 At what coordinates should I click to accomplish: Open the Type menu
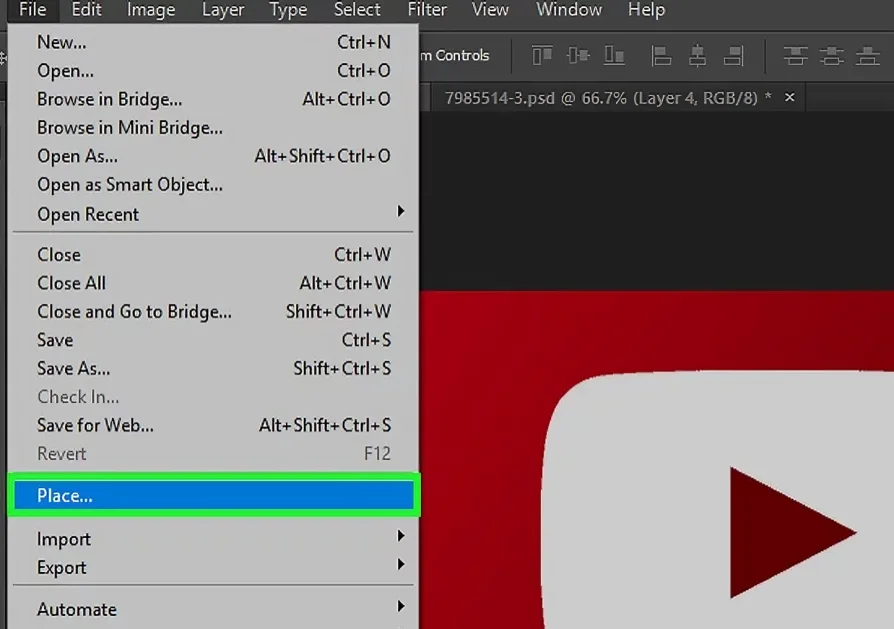[288, 10]
